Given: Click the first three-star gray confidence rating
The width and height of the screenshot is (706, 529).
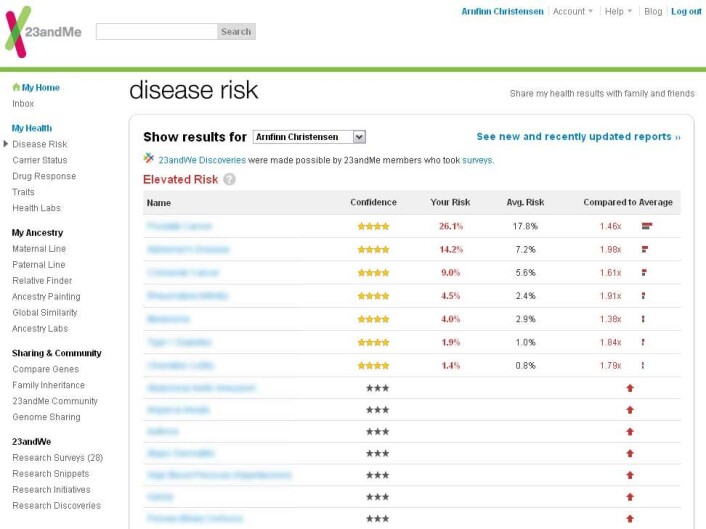Looking at the screenshot, I should point(377,388).
